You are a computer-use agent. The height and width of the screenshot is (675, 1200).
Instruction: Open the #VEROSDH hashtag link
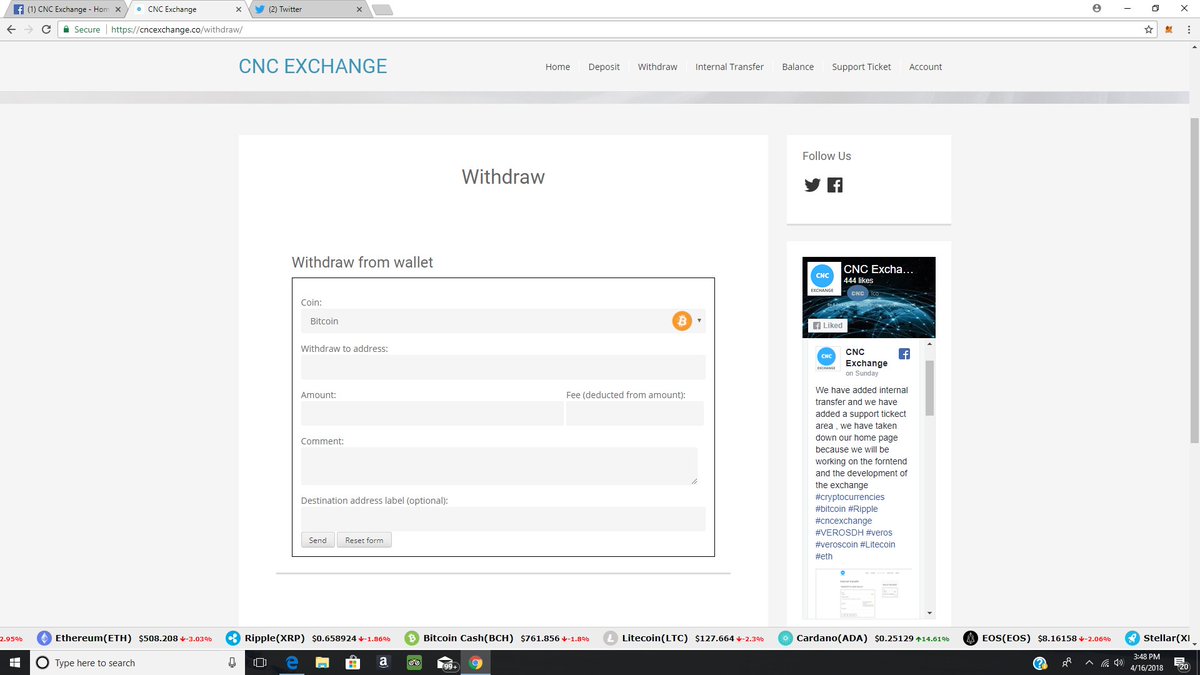[x=839, y=533]
